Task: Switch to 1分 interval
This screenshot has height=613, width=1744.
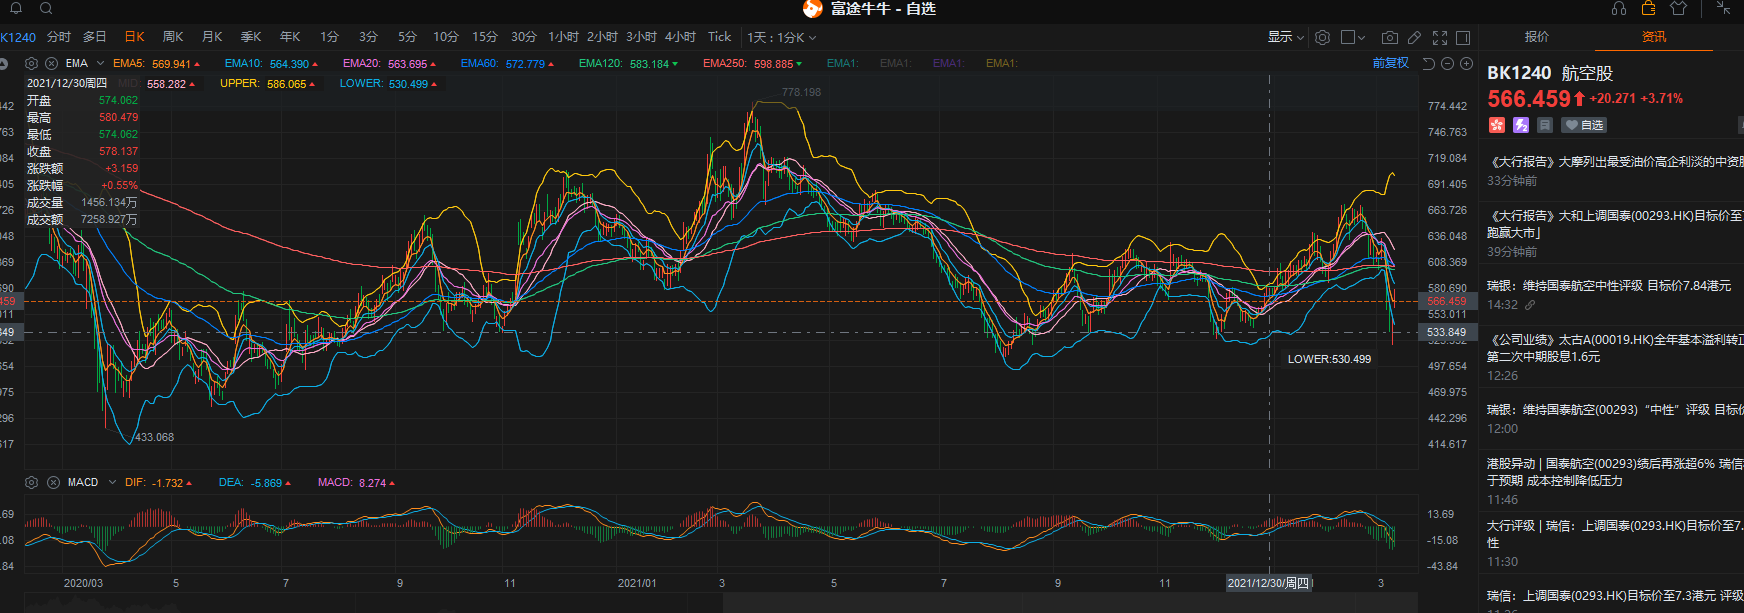Action: coord(330,37)
